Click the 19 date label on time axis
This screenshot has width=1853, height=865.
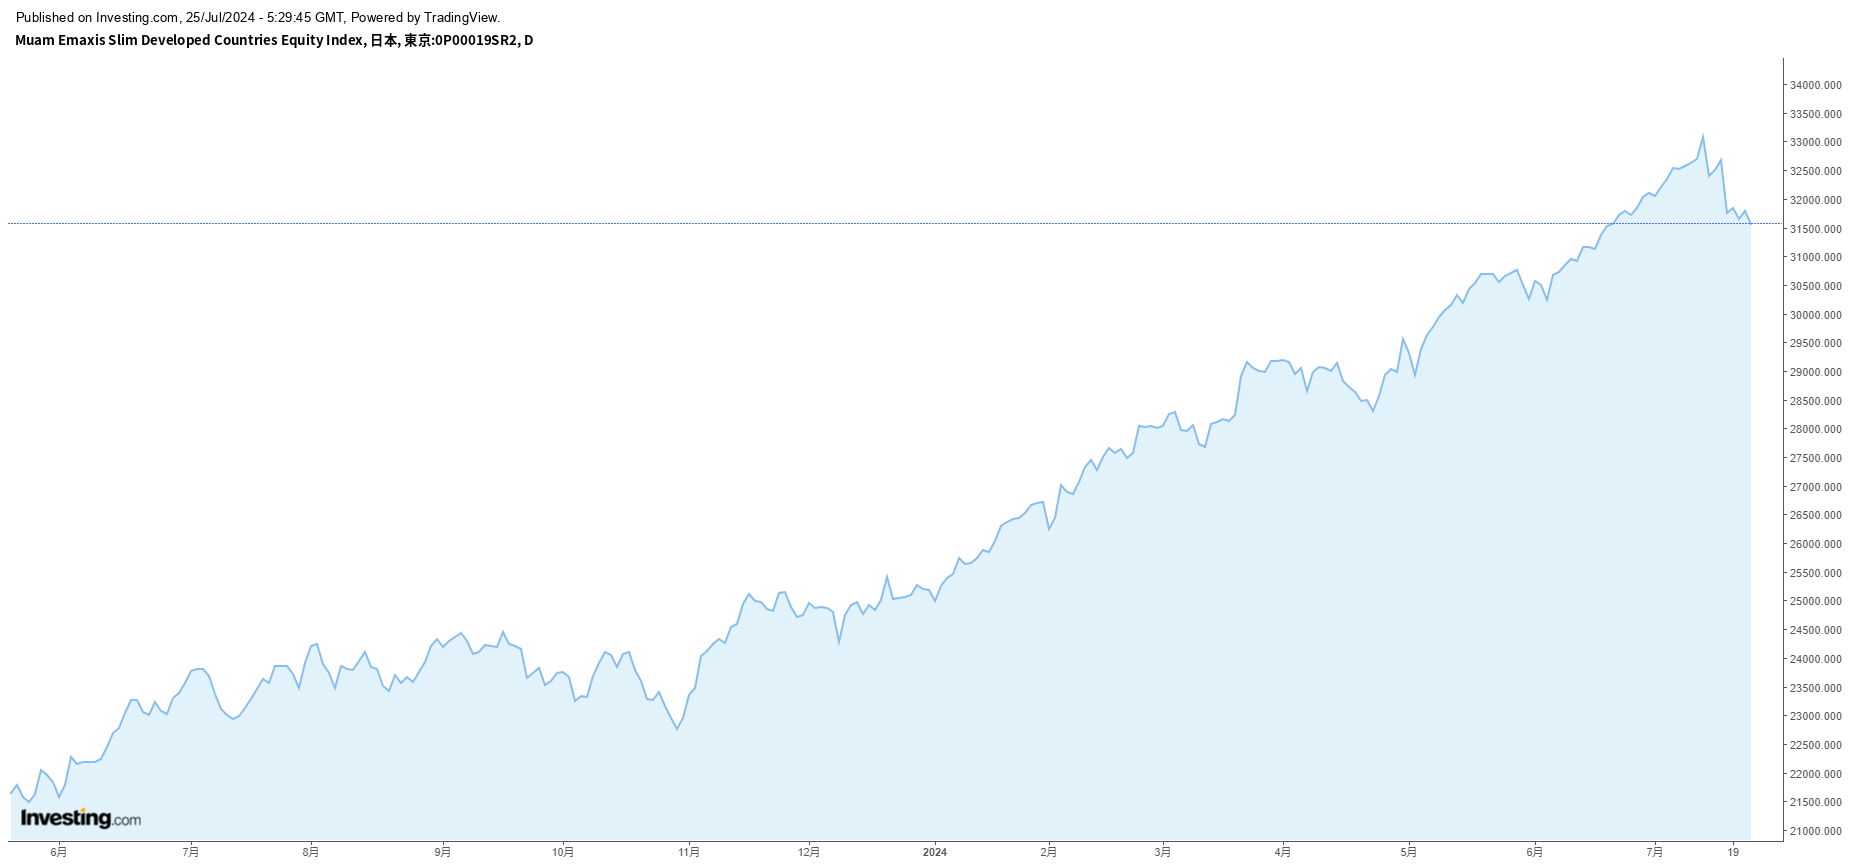coord(1733,852)
